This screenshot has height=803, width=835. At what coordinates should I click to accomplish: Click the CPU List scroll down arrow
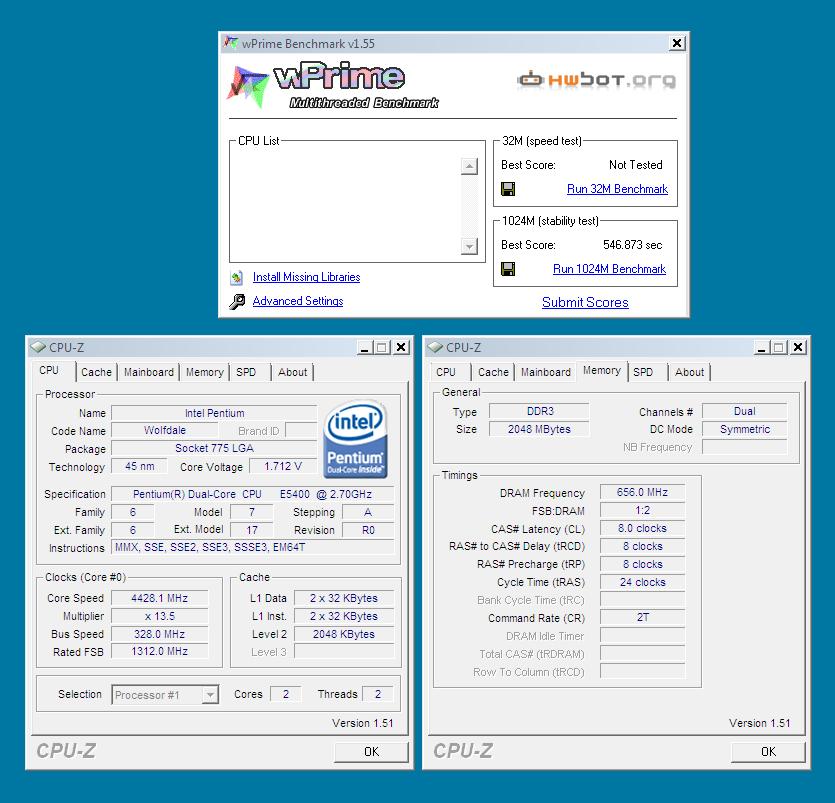coord(469,246)
